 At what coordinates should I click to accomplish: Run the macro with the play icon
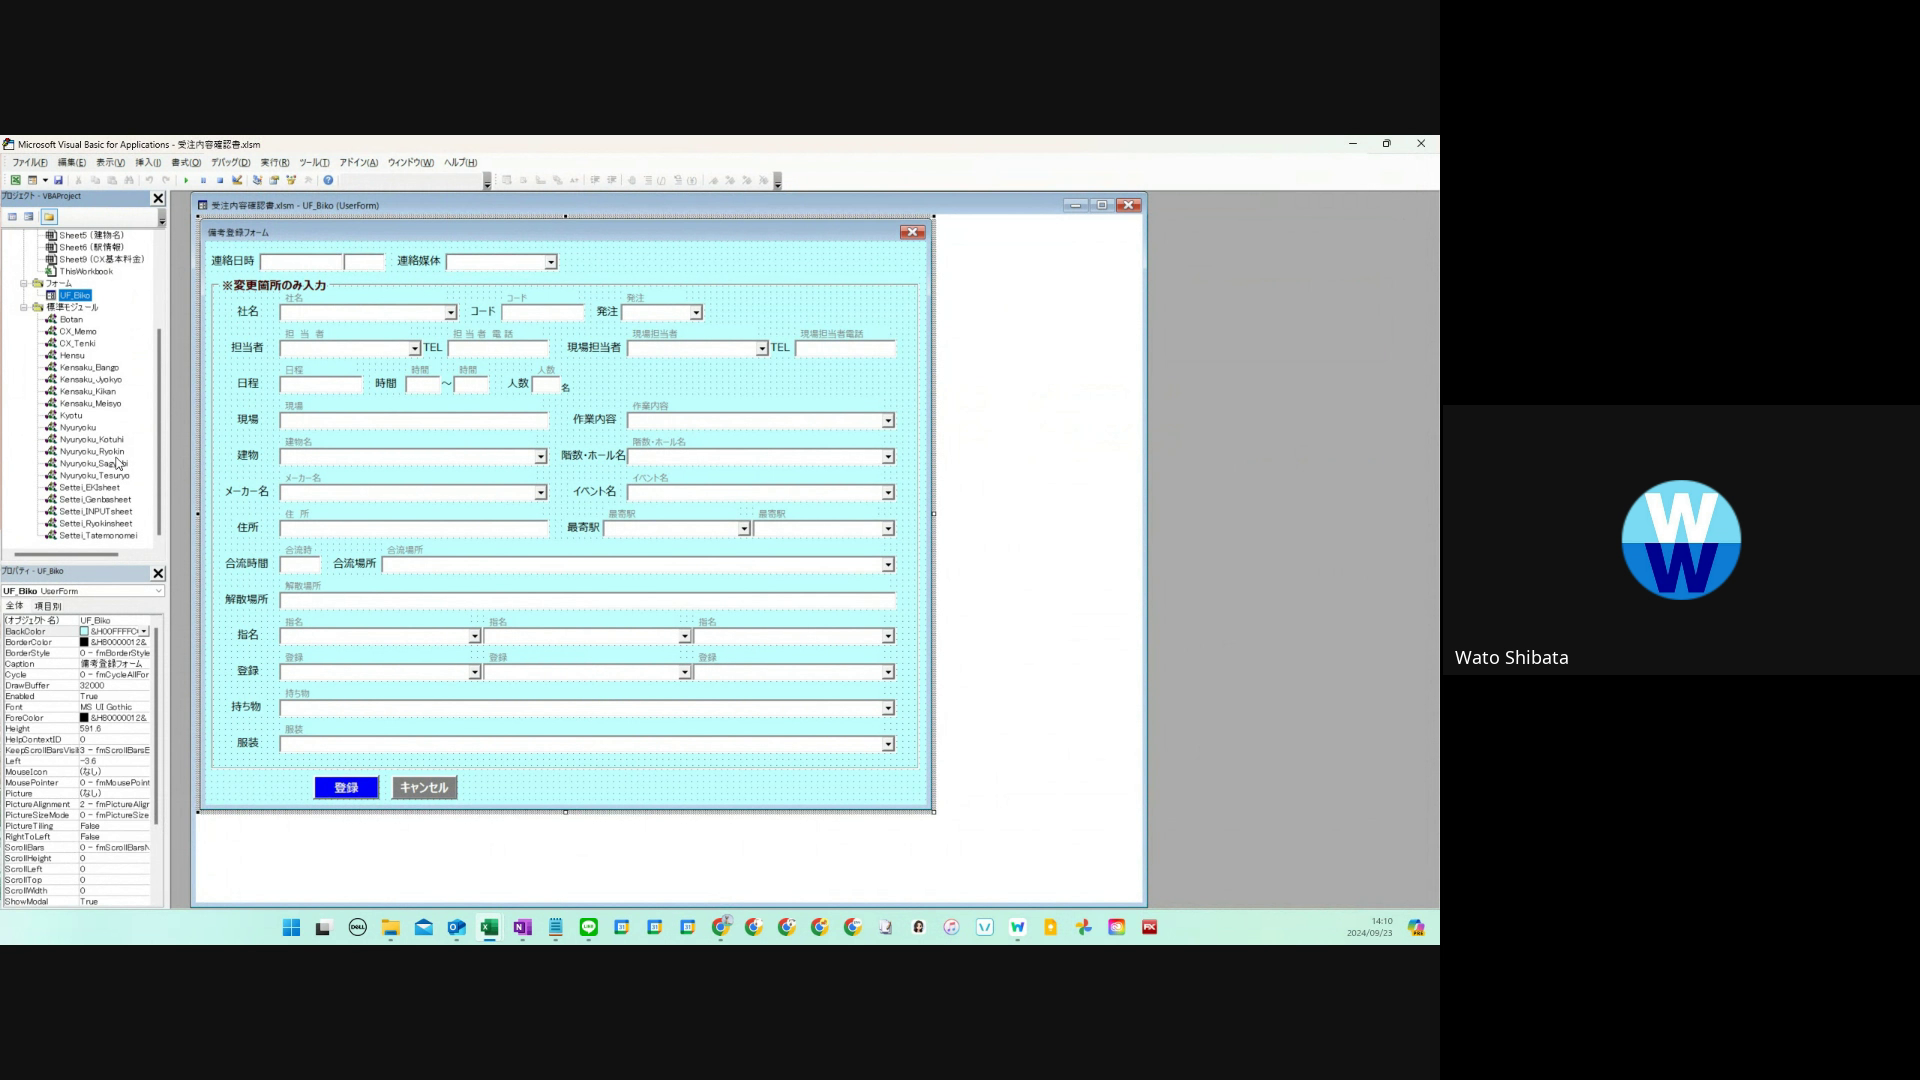[186, 180]
